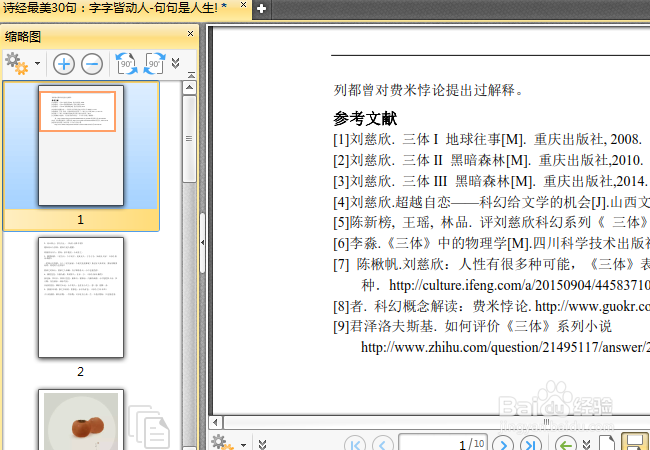Viewport: 650px width, 450px height.
Task: Go to previous page
Action: tap(382, 445)
